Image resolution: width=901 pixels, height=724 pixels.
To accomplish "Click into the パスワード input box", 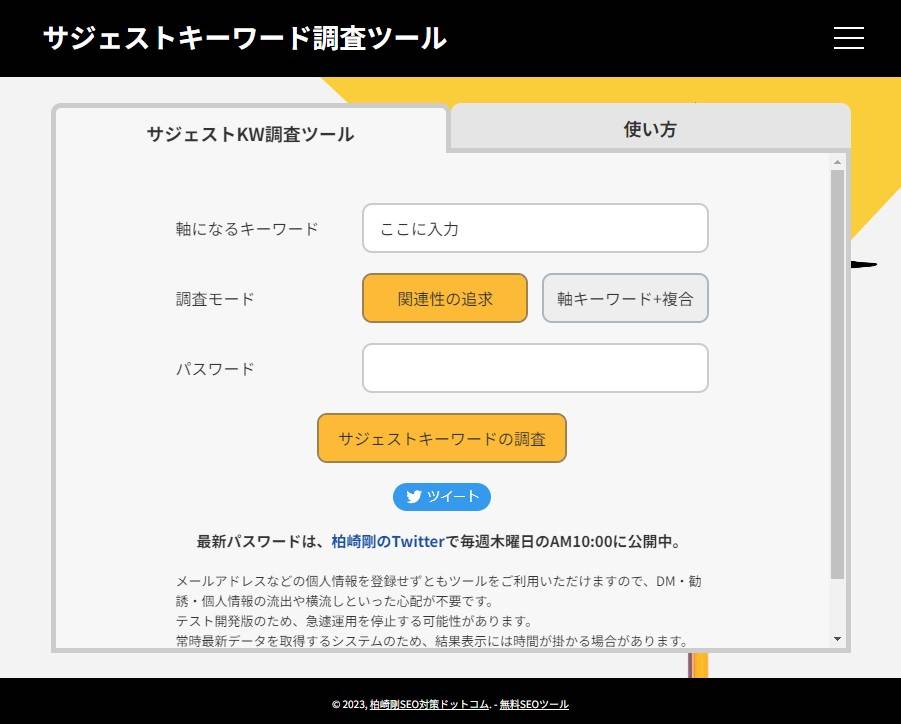I will coord(535,368).
